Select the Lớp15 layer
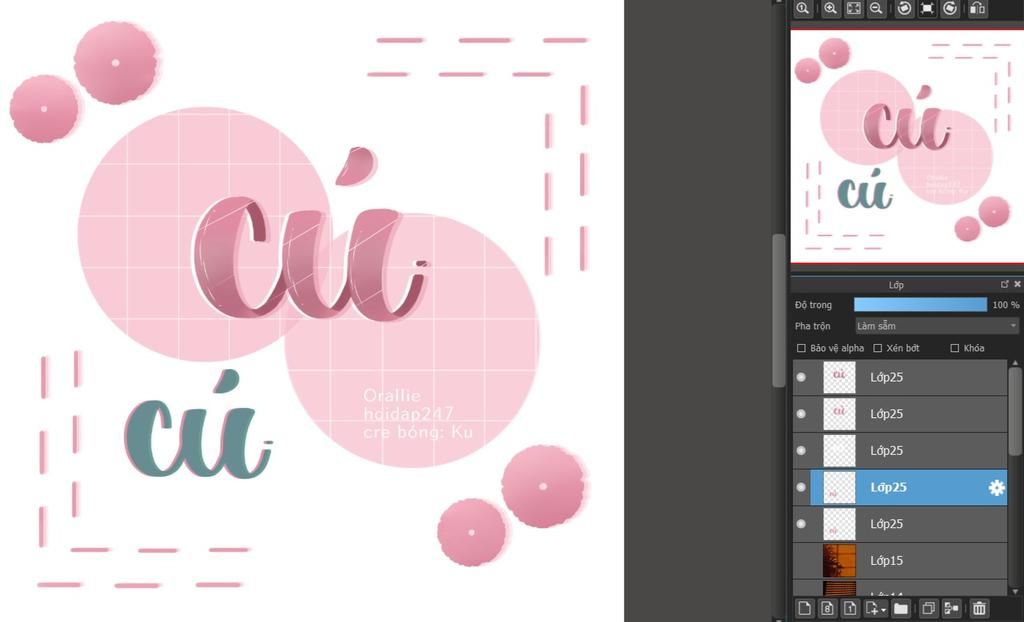This screenshot has height=622, width=1024. coord(900,561)
